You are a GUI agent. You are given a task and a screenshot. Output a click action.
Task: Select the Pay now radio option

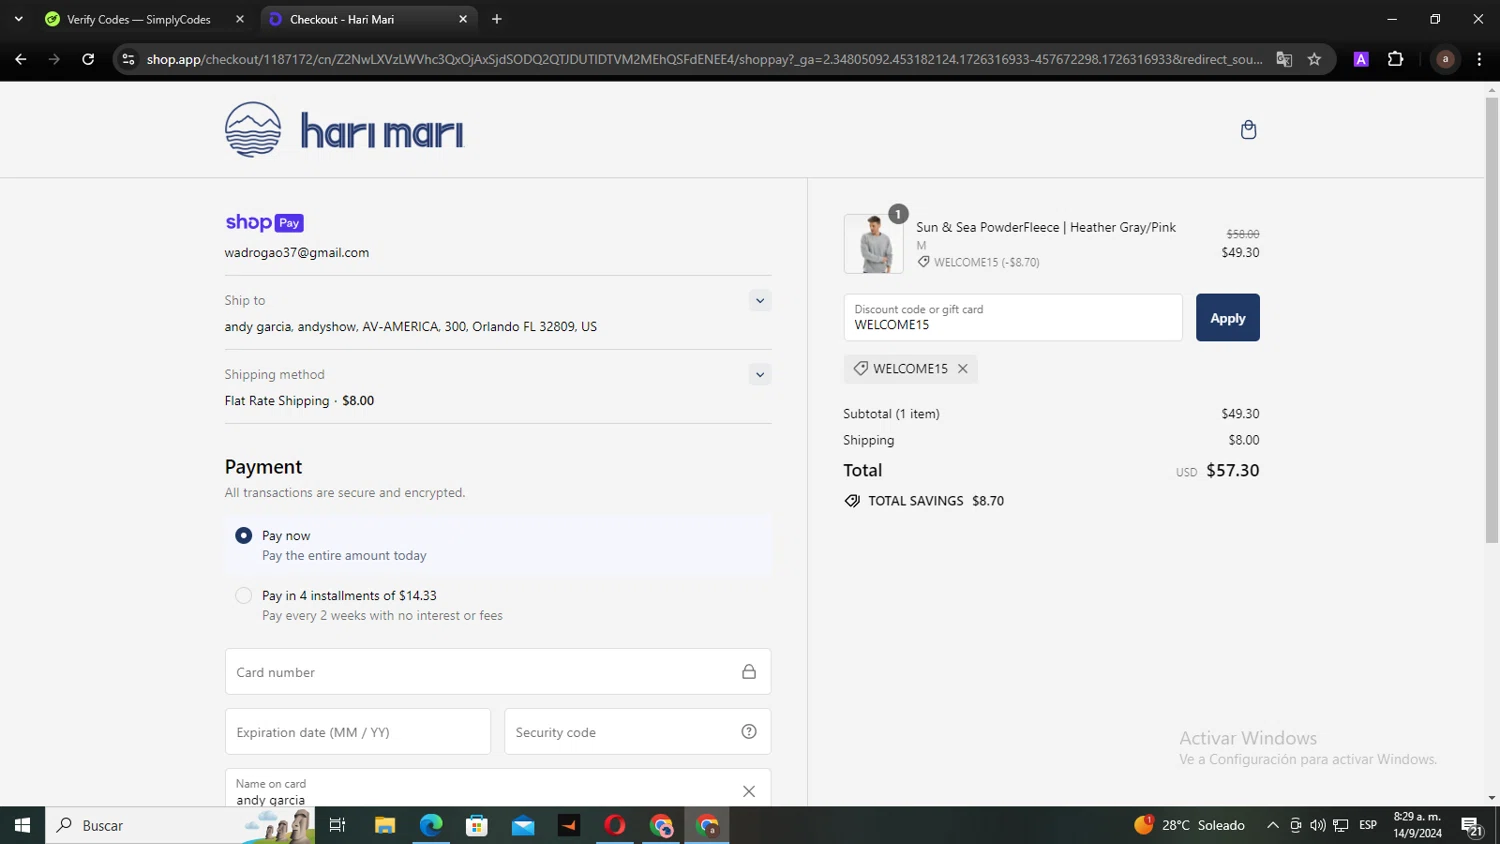(243, 536)
